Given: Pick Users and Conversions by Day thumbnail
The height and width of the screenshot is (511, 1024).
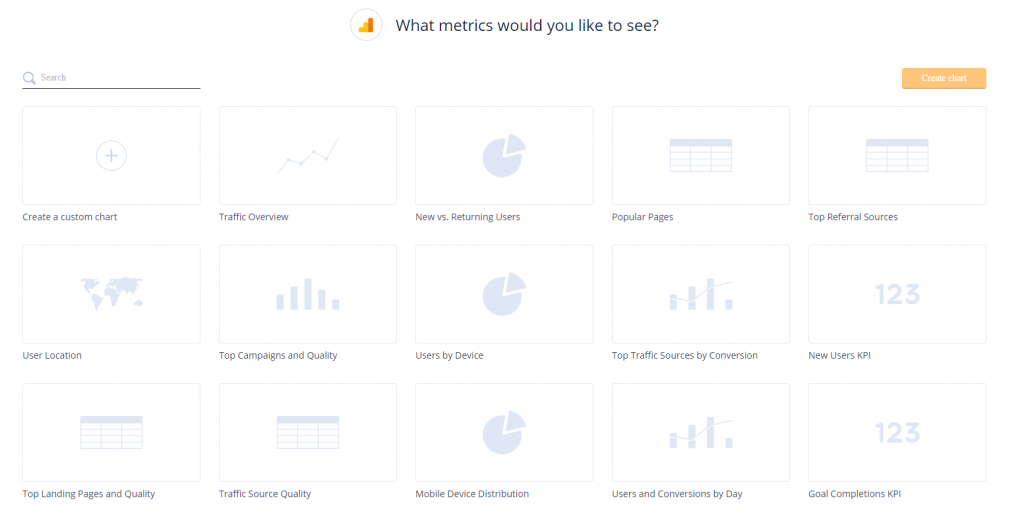Looking at the screenshot, I should tap(700, 432).
